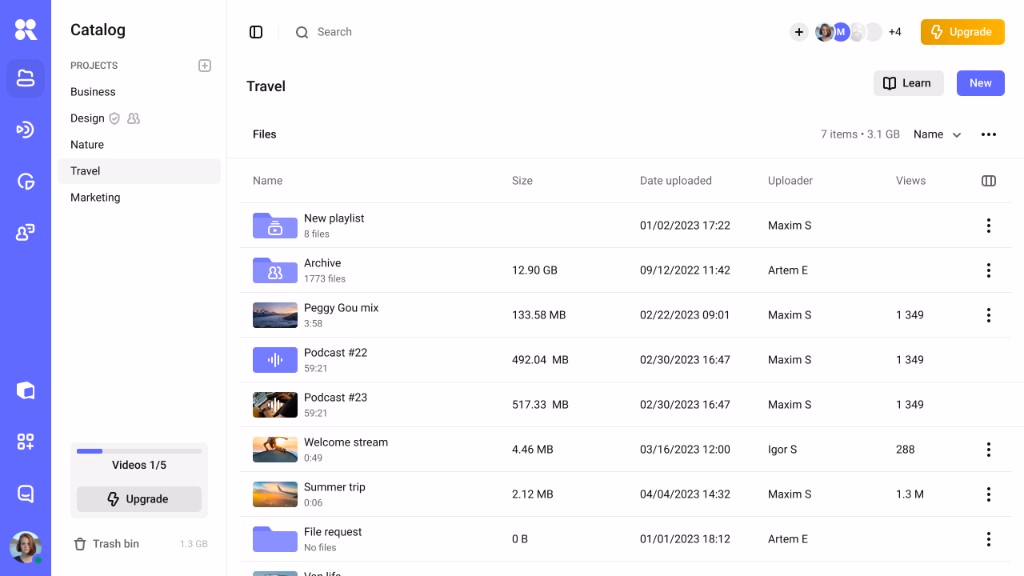Select the Travel project
1024x576 pixels.
click(x=139, y=171)
